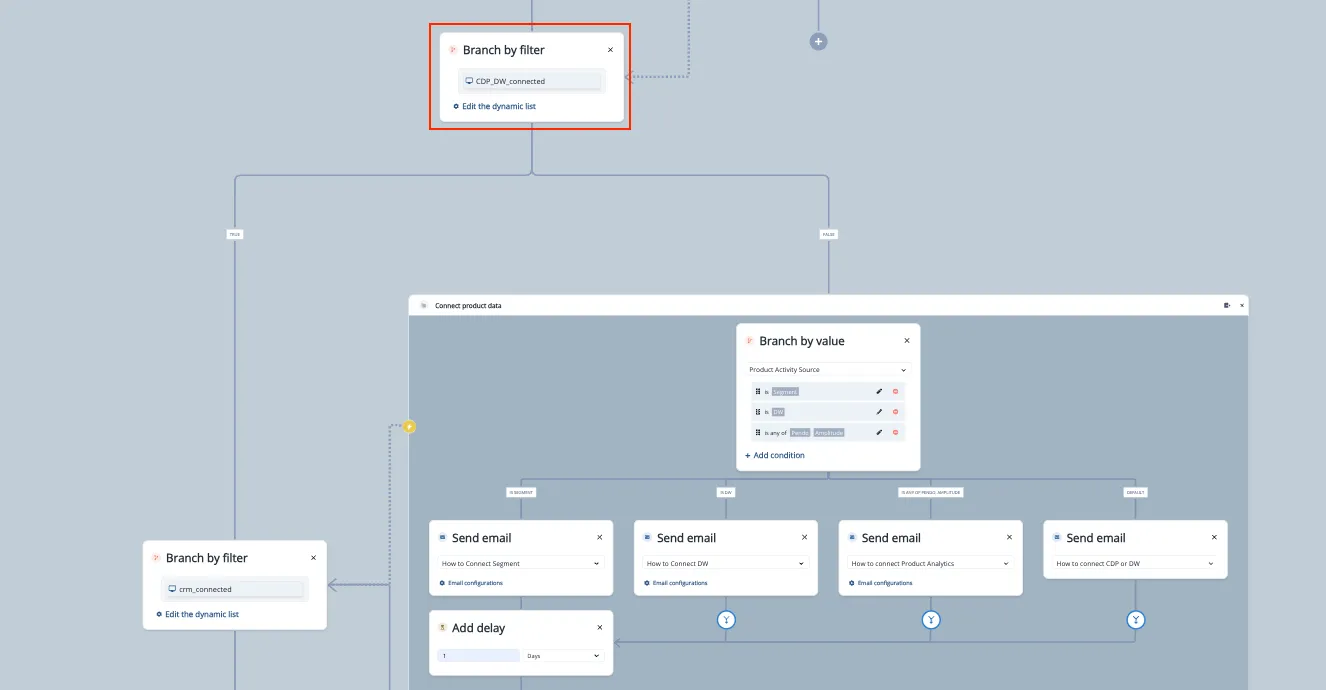1326x690 pixels.
Task: Open Email configurations for Product Analytics email
Action: click(x=880, y=583)
